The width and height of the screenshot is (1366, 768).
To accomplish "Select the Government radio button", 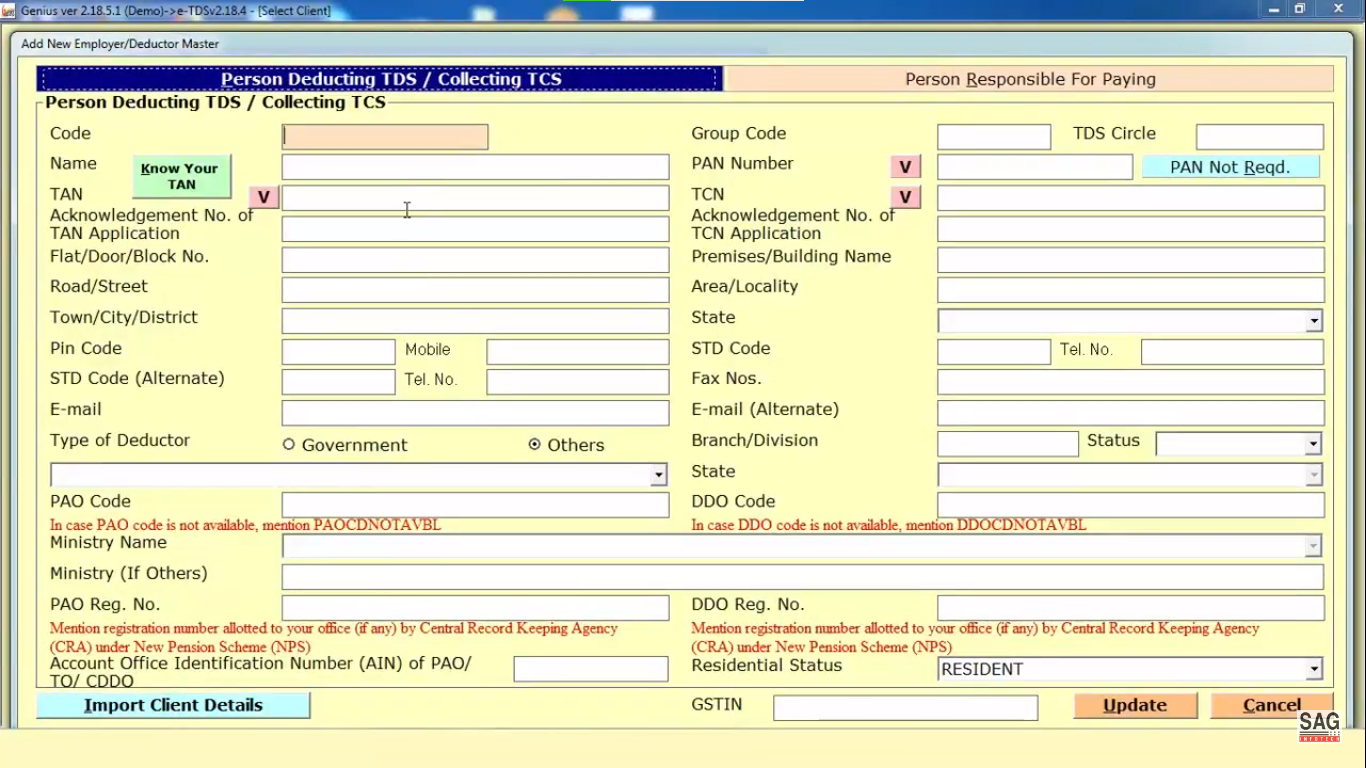I will point(289,445).
